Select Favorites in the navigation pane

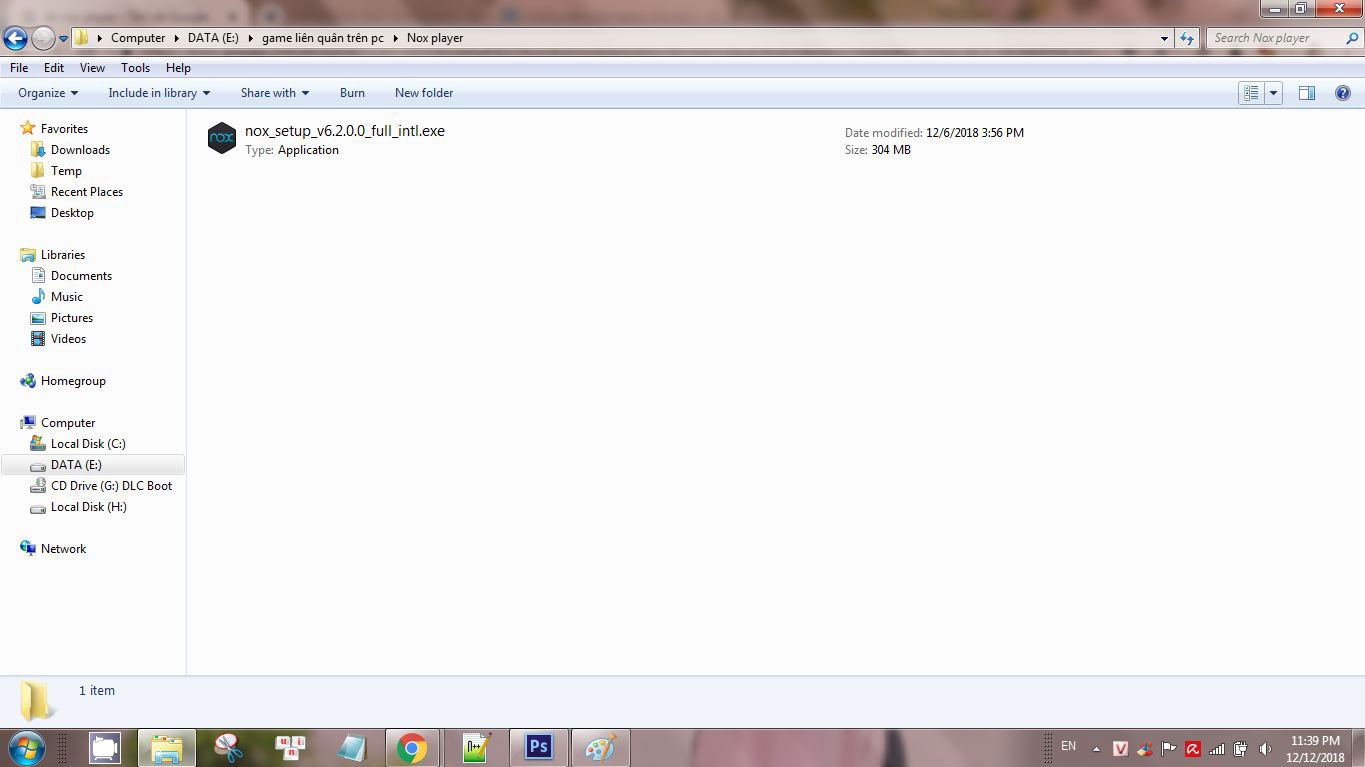coord(64,129)
